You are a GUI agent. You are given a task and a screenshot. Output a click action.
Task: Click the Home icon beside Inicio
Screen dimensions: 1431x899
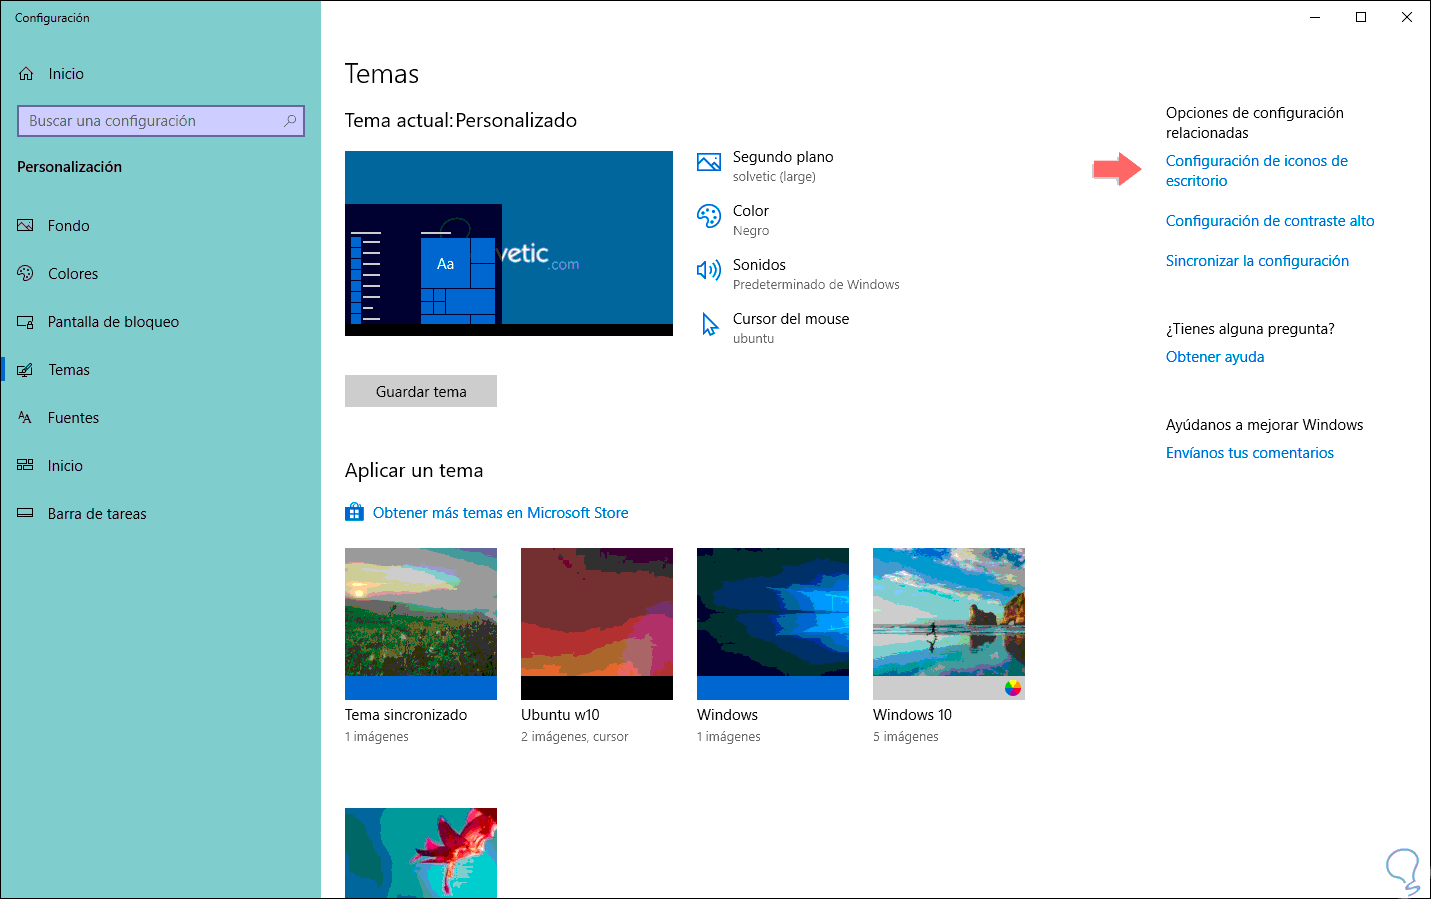click(x=26, y=74)
